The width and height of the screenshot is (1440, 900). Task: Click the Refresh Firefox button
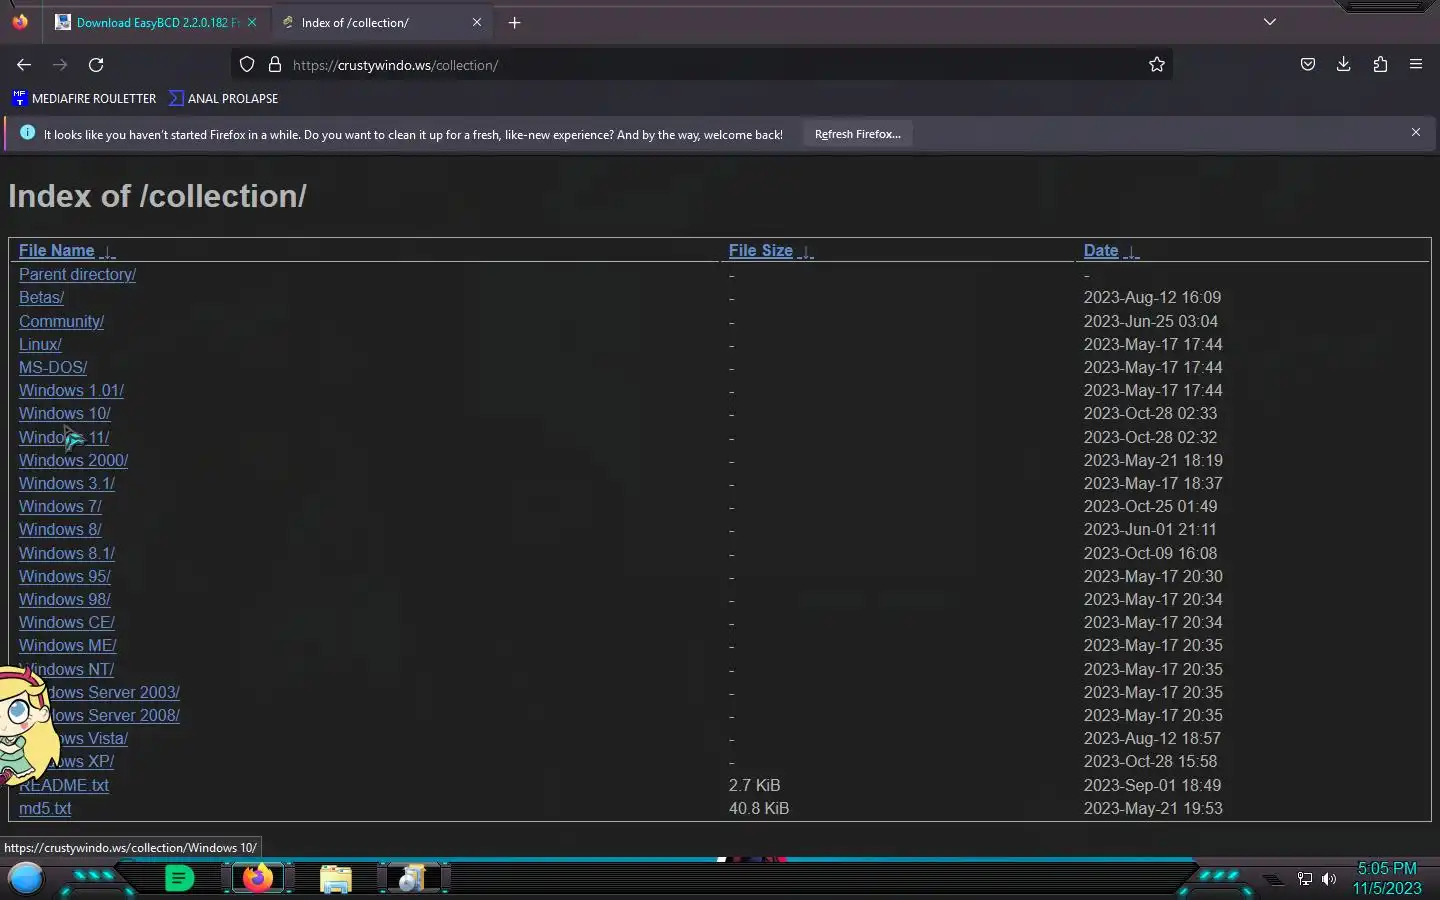[857, 134]
